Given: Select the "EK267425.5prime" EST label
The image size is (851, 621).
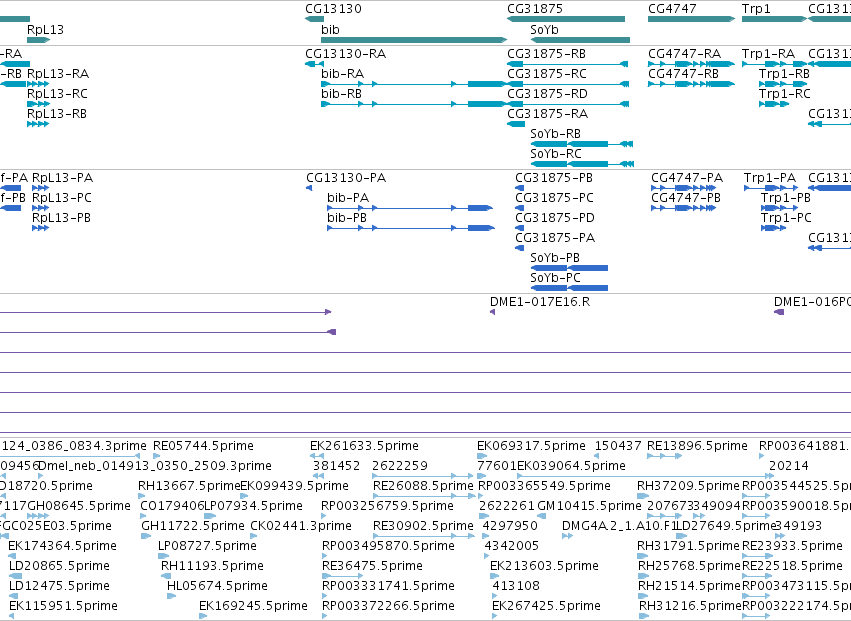Looking at the screenshot, I should [547, 606].
